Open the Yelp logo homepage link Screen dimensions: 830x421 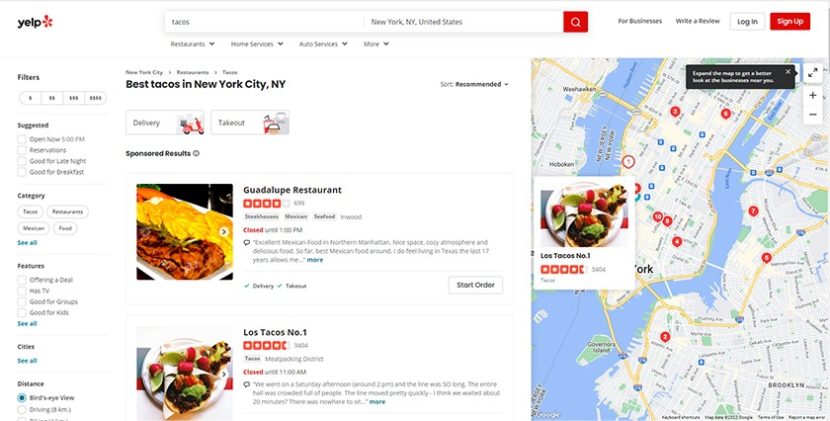click(x=35, y=22)
